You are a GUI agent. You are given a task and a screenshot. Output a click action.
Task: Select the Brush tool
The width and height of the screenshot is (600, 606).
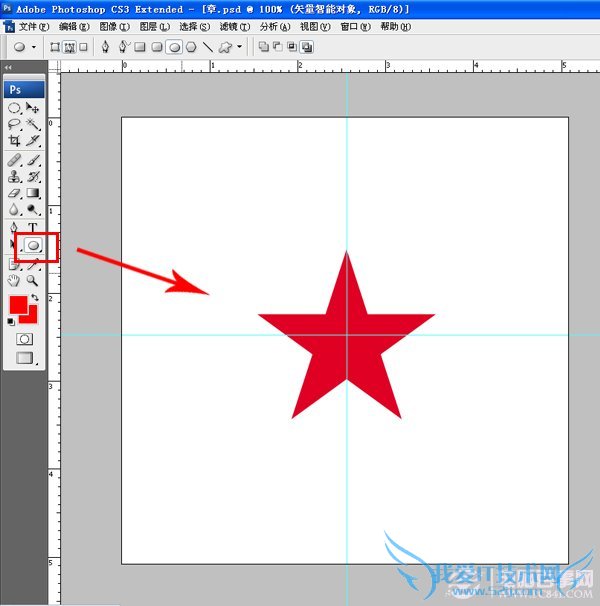click(33, 160)
